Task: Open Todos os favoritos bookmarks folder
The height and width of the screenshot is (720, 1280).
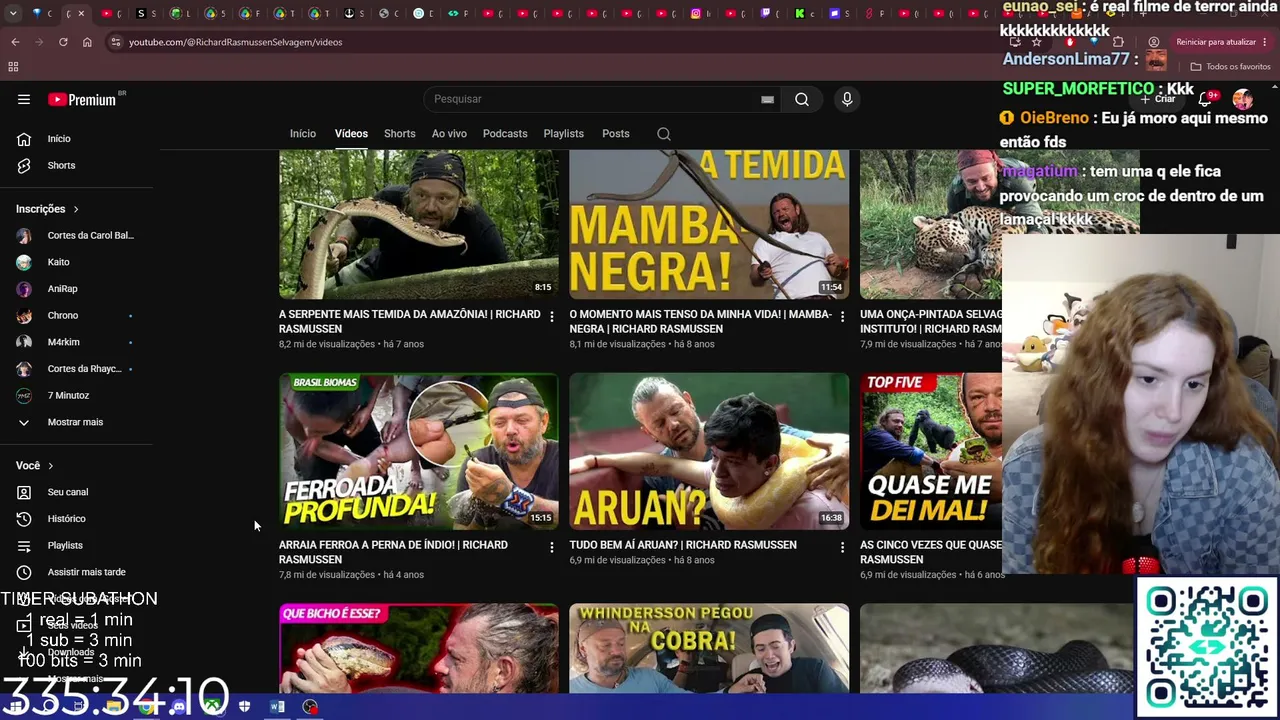Action: (1231, 67)
